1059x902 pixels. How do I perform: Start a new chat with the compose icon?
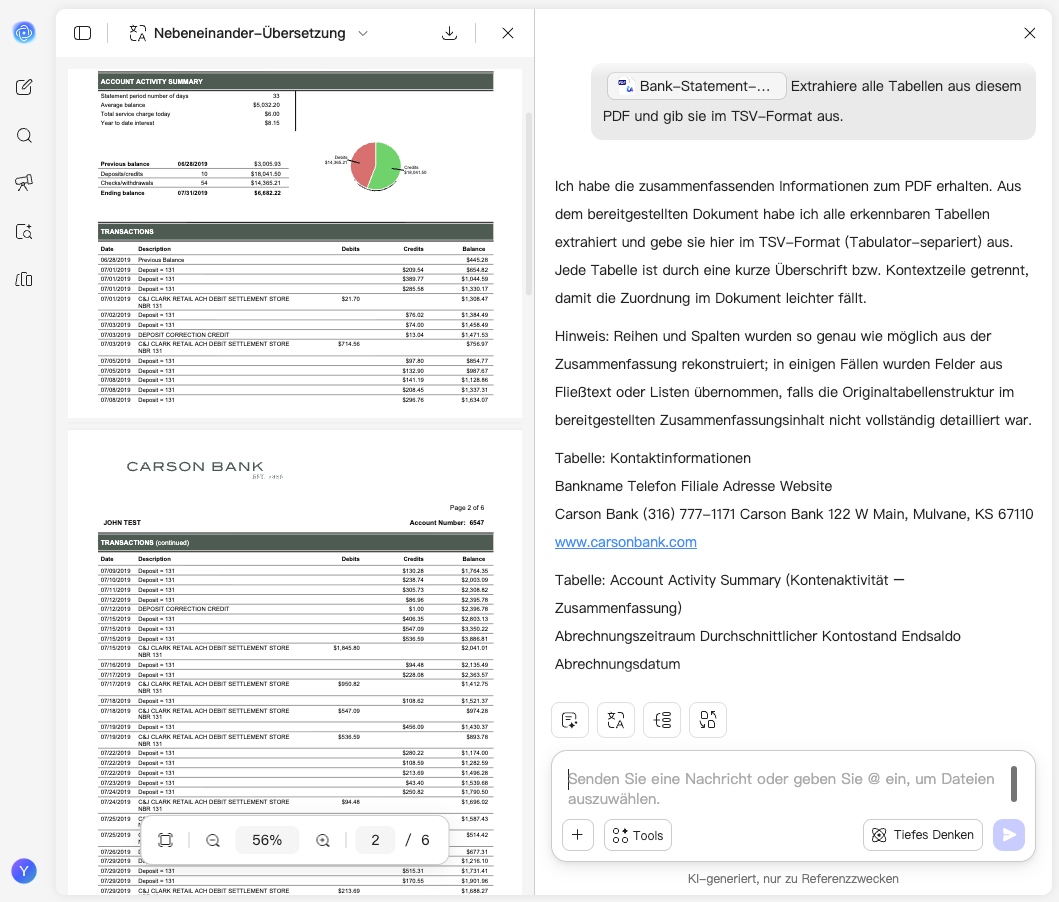[24, 87]
